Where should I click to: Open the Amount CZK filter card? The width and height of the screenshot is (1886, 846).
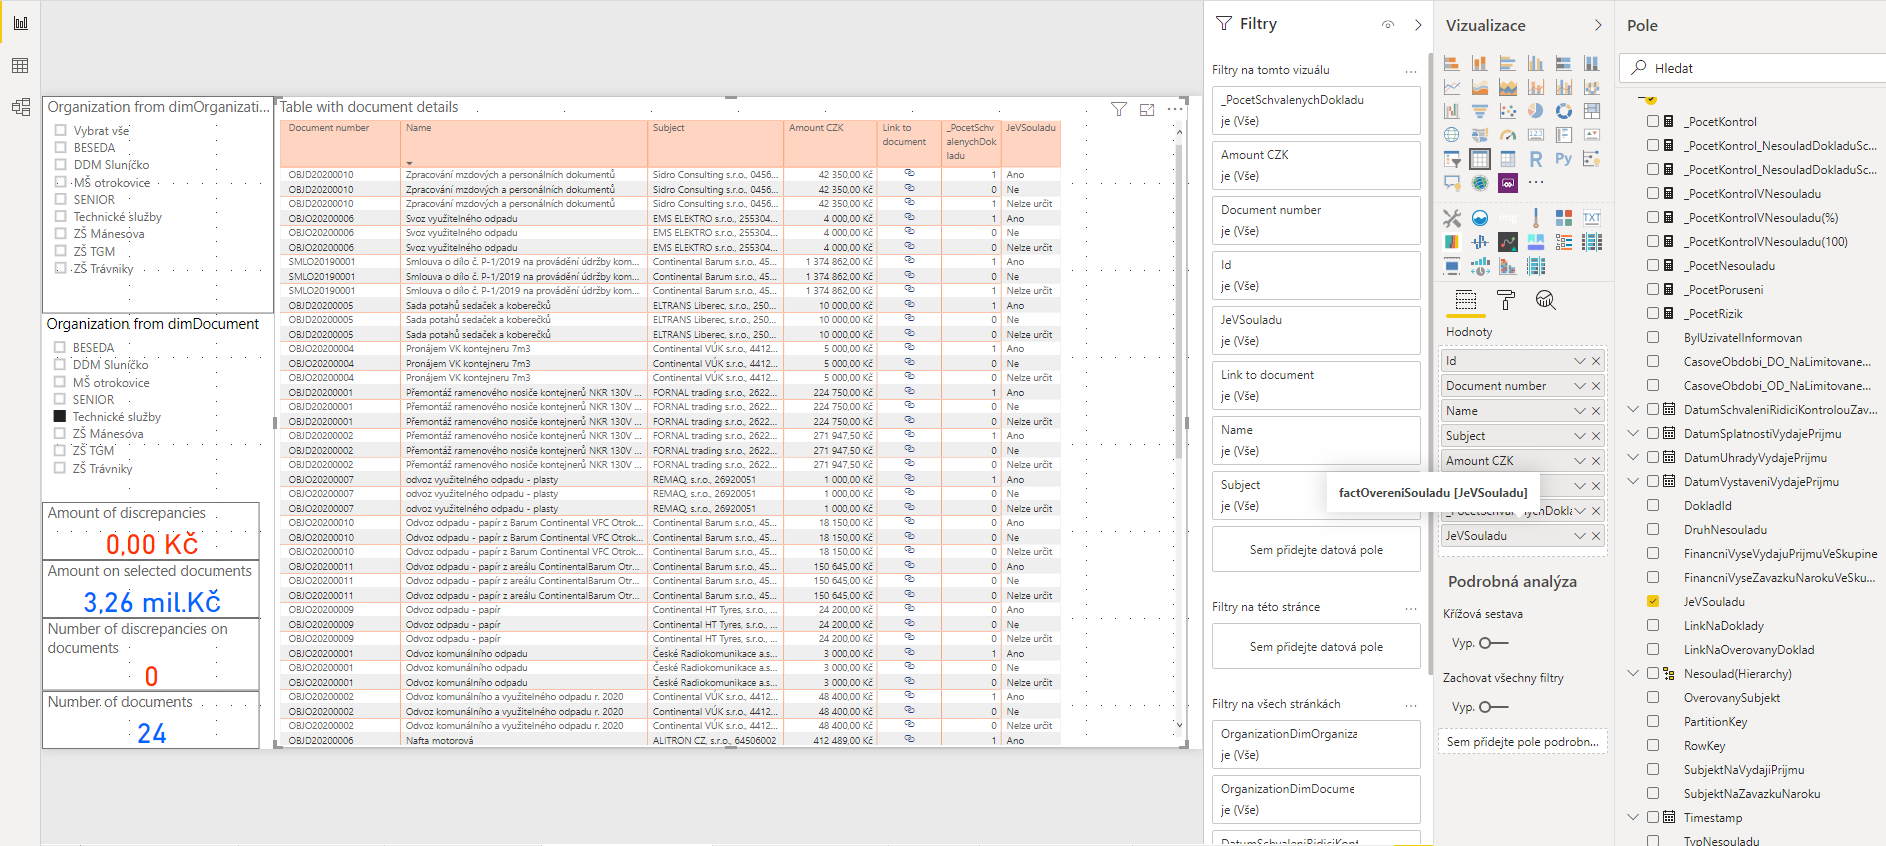click(x=1316, y=165)
